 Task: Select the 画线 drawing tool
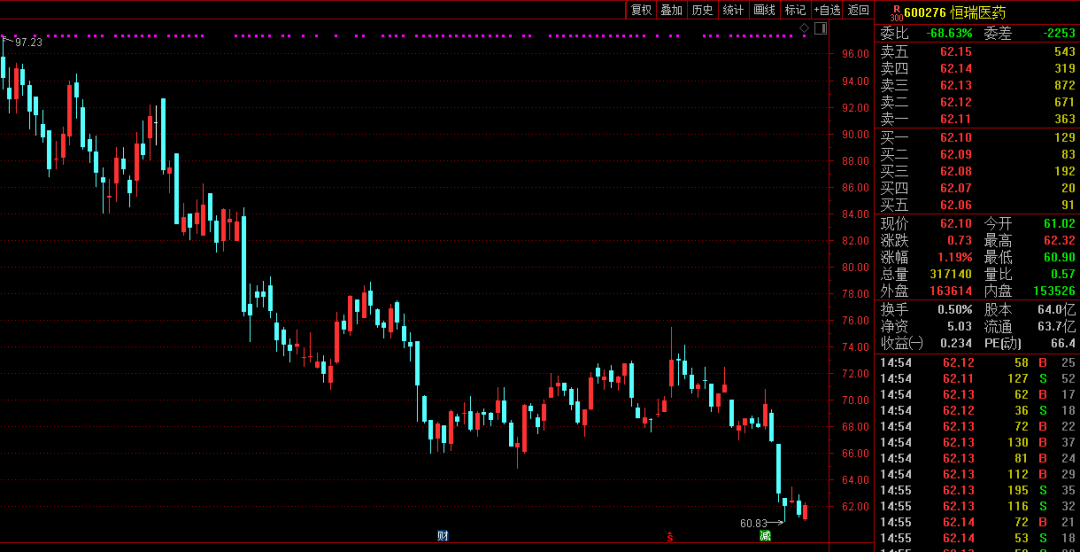pos(764,10)
